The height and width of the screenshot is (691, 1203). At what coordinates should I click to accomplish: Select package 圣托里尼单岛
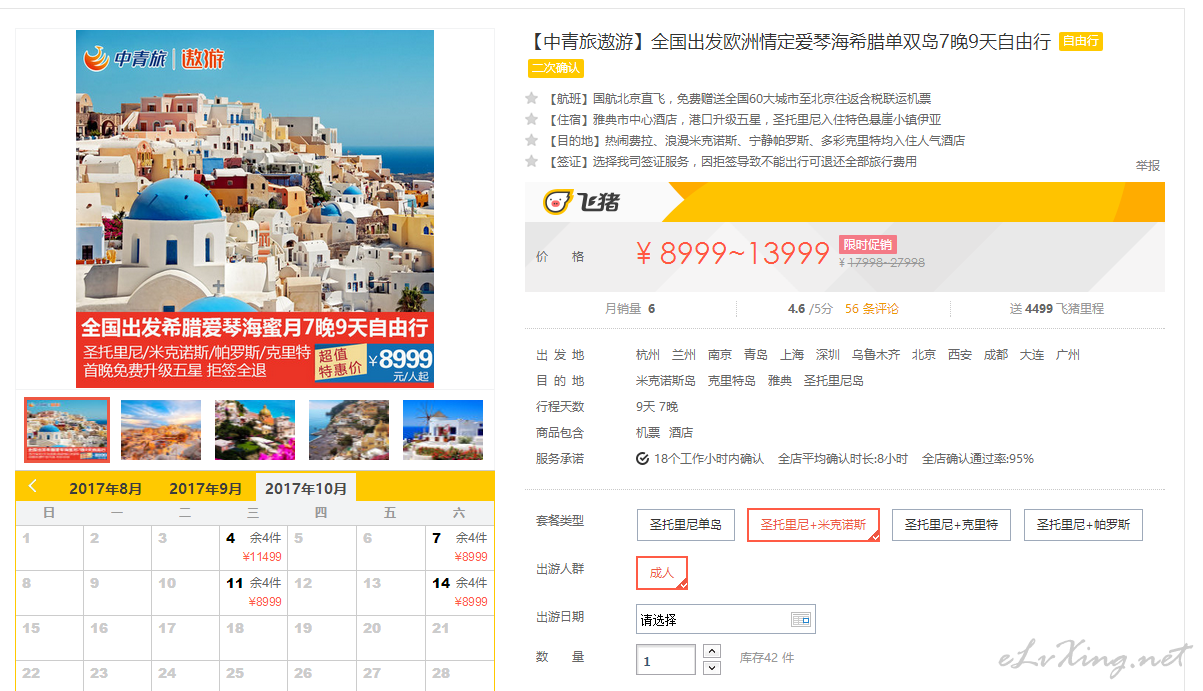[685, 525]
